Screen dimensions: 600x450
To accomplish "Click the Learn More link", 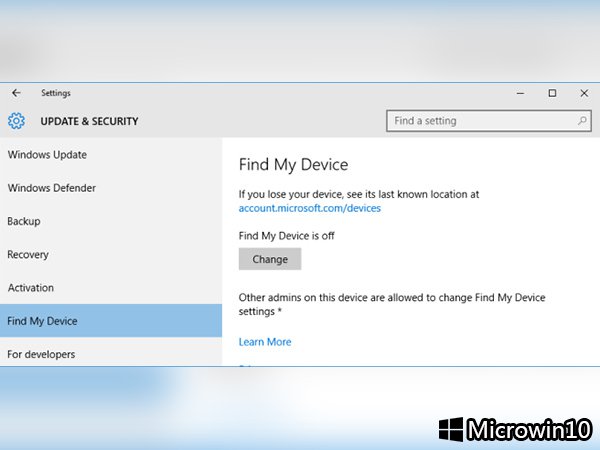I will coord(265,342).
